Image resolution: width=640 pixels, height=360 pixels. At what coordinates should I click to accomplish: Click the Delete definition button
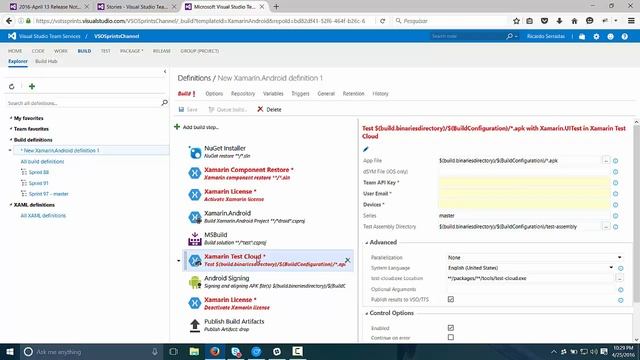[269, 109]
